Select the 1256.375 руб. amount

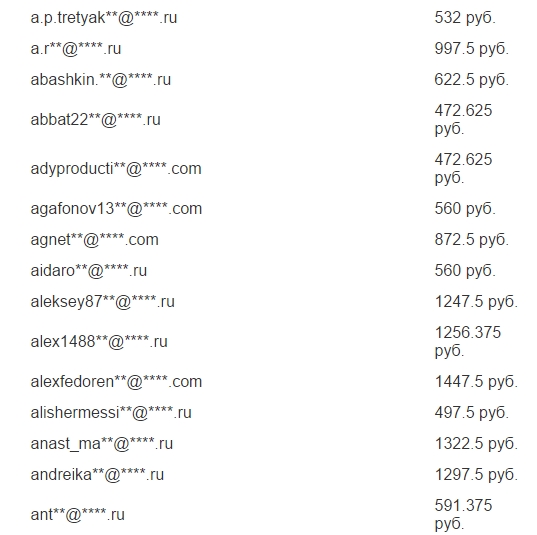point(467,342)
